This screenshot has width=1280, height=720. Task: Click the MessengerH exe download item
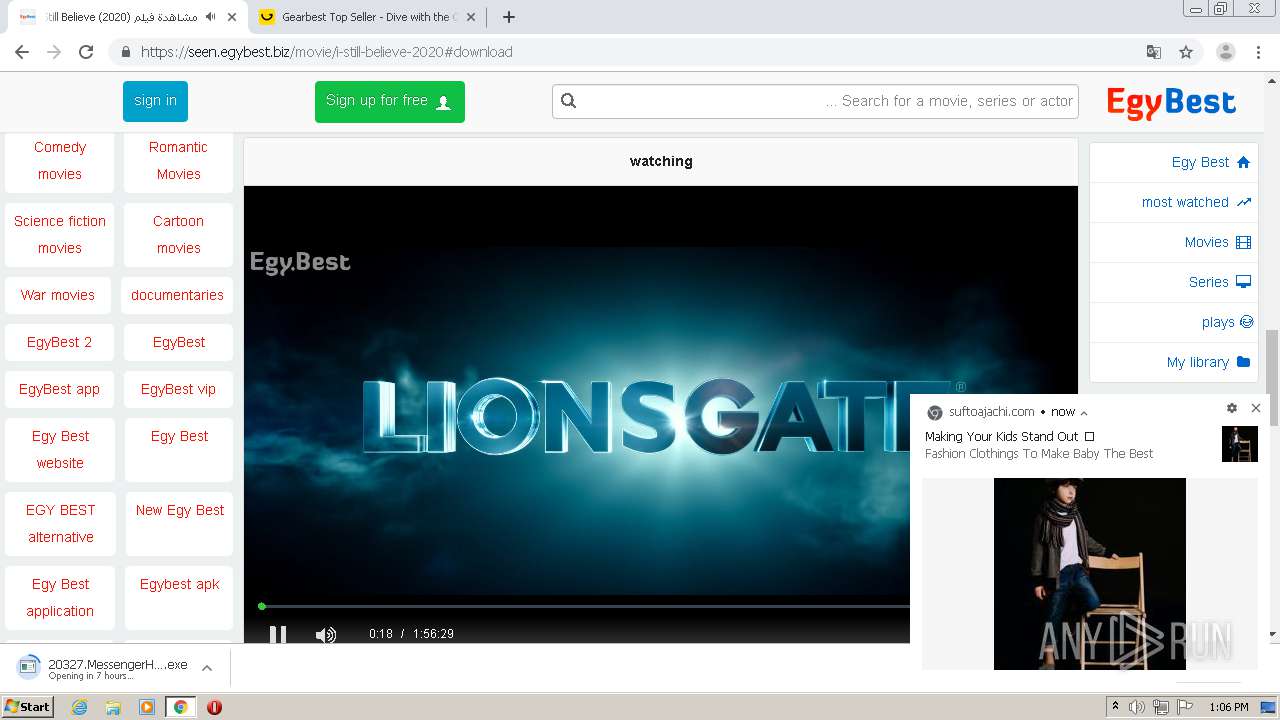tap(104, 668)
